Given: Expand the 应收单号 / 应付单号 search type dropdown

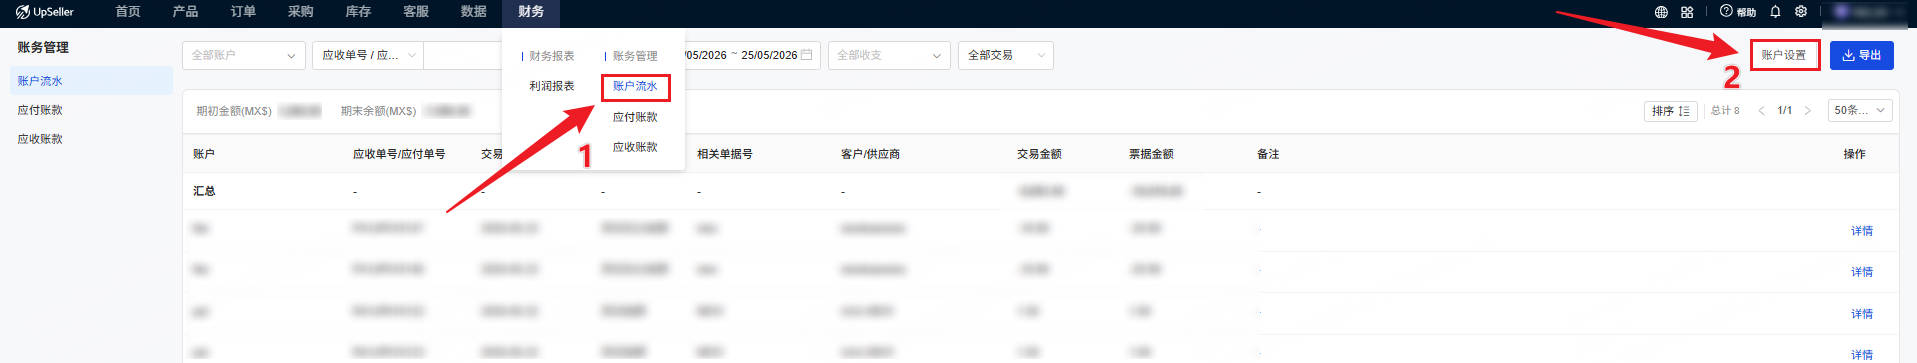Looking at the screenshot, I should click(x=368, y=55).
